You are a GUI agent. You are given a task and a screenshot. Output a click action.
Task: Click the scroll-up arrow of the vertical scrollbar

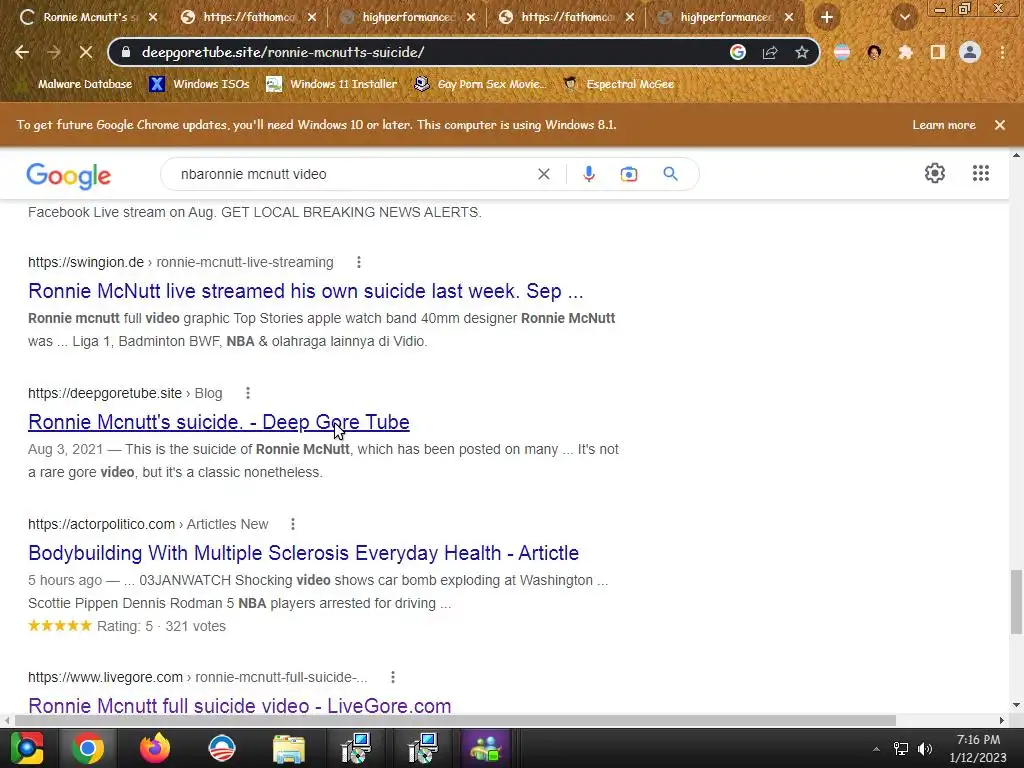tap(1016, 155)
